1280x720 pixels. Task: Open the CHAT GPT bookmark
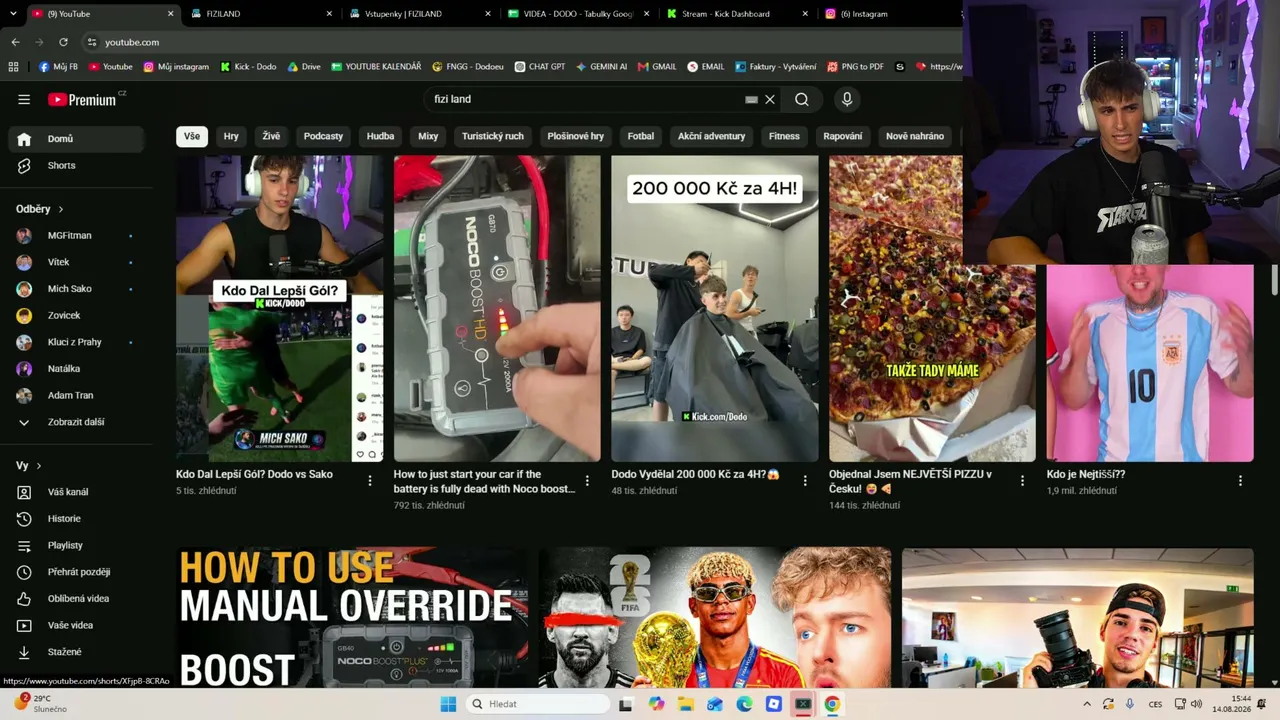(540, 67)
